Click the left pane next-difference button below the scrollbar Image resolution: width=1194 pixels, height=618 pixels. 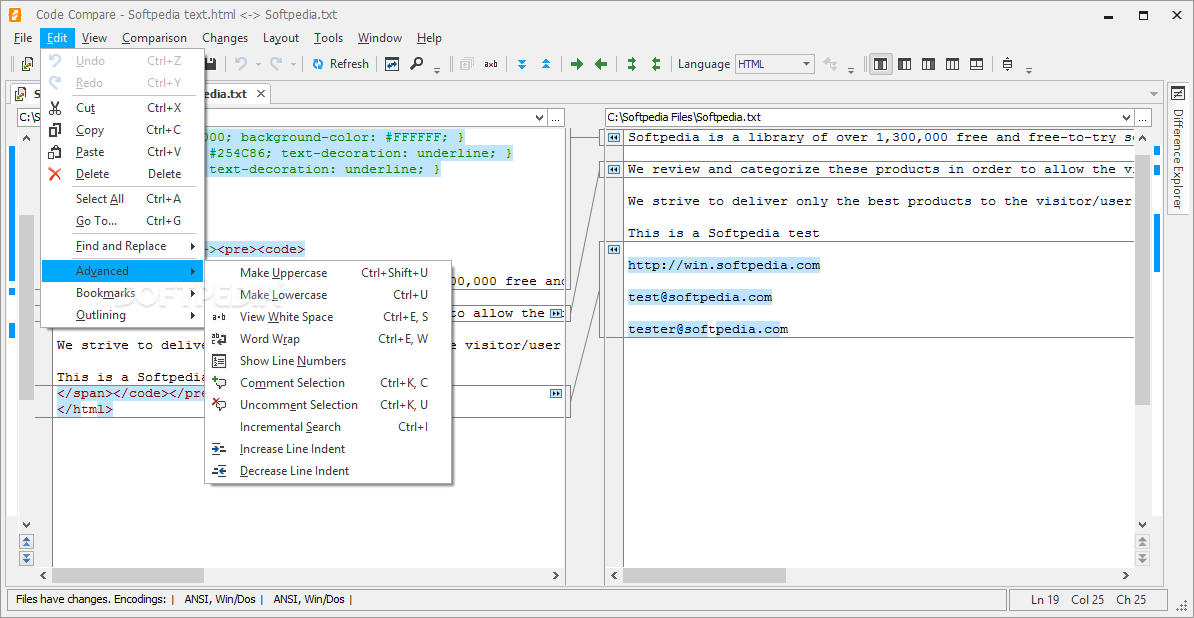click(27, 558)
